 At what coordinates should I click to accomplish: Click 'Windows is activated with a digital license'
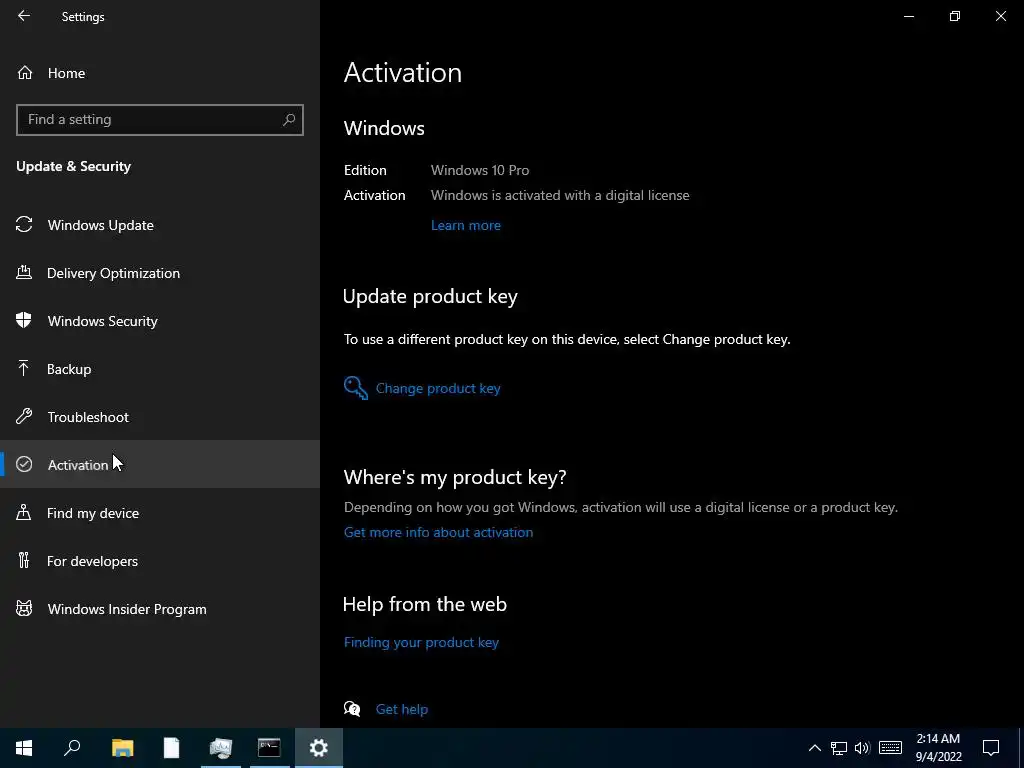tap(560, 195)
